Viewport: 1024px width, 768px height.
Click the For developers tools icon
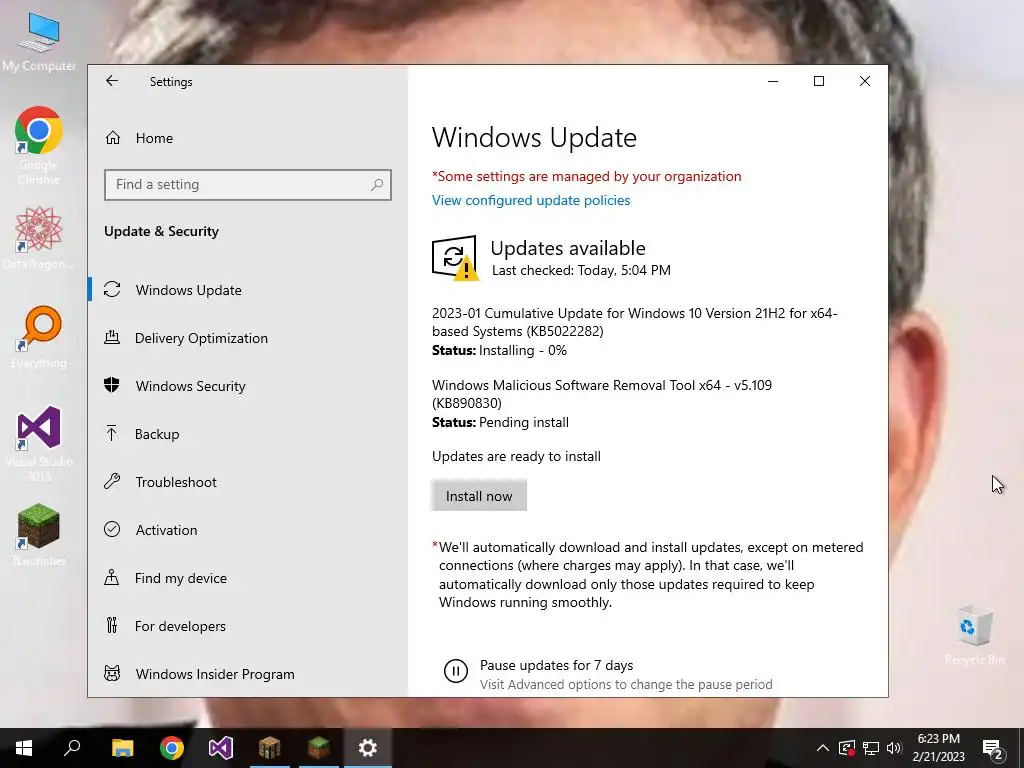[112, 626]
